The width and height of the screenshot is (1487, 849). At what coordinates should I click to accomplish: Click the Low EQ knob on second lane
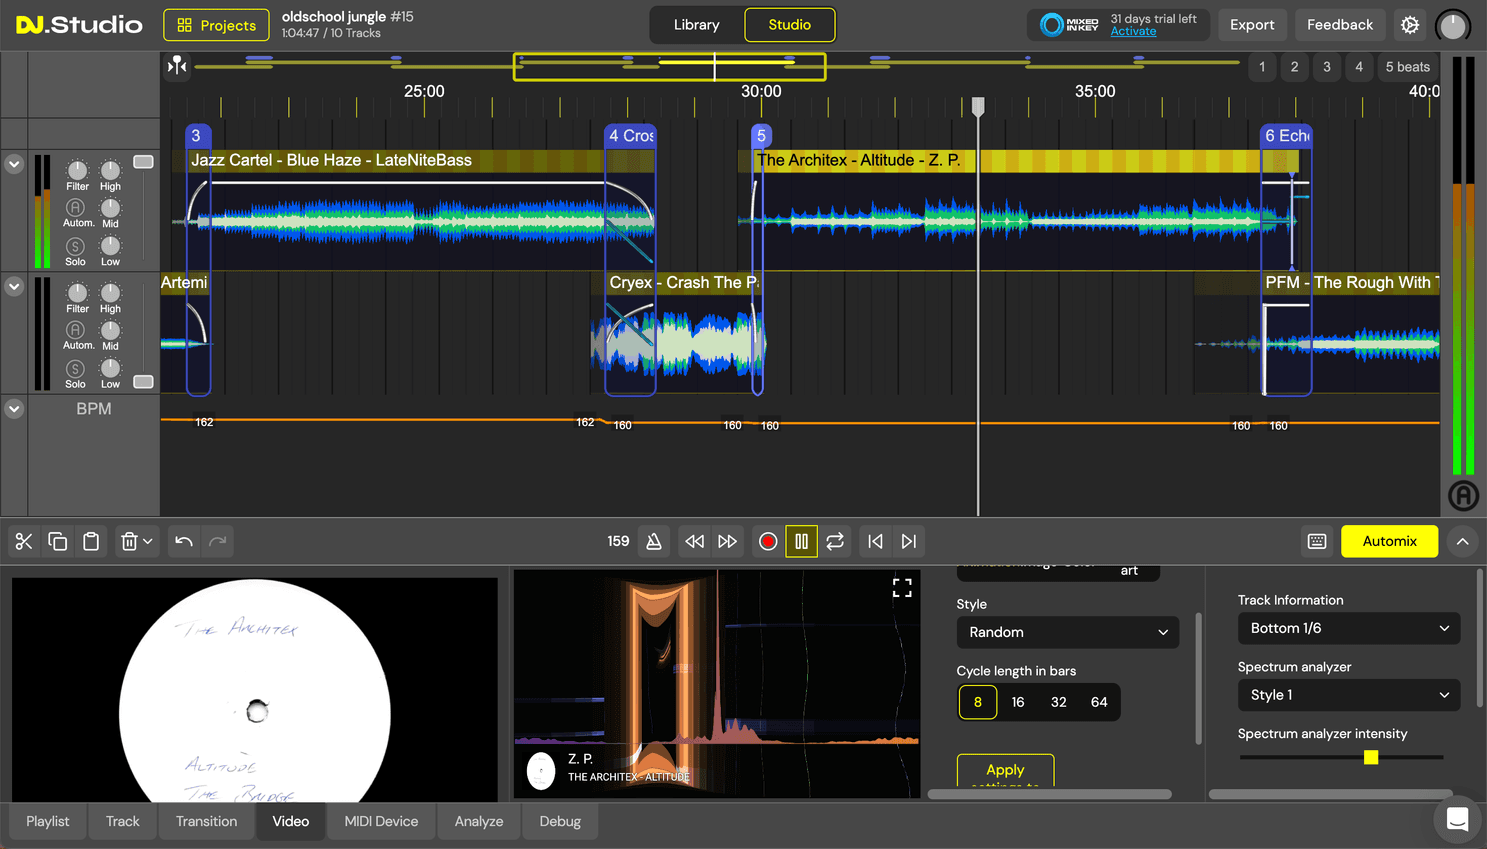[x=110, y=368]
